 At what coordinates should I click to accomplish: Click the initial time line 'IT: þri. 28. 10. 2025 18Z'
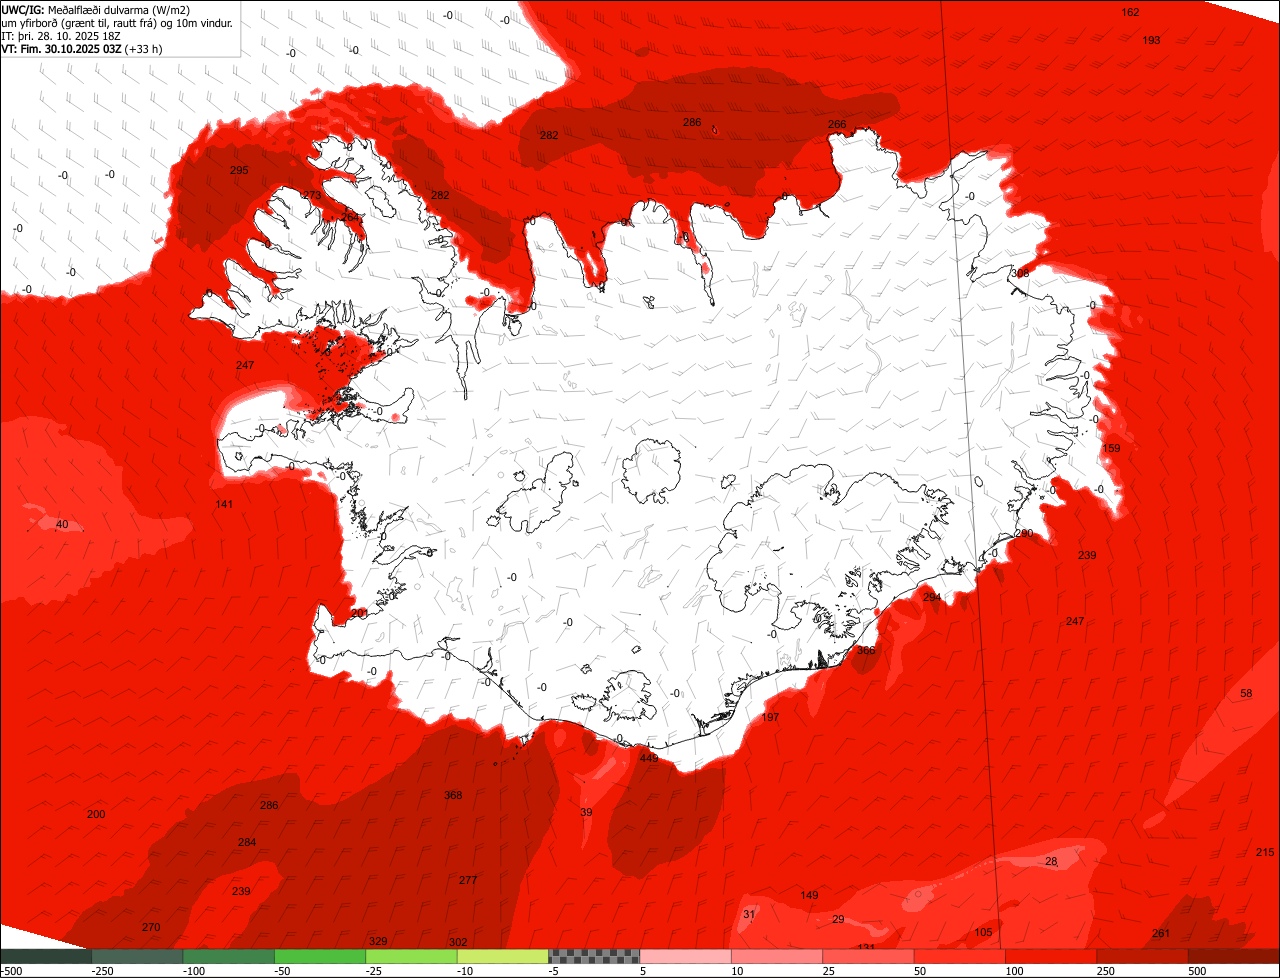[x=62, y=36]
